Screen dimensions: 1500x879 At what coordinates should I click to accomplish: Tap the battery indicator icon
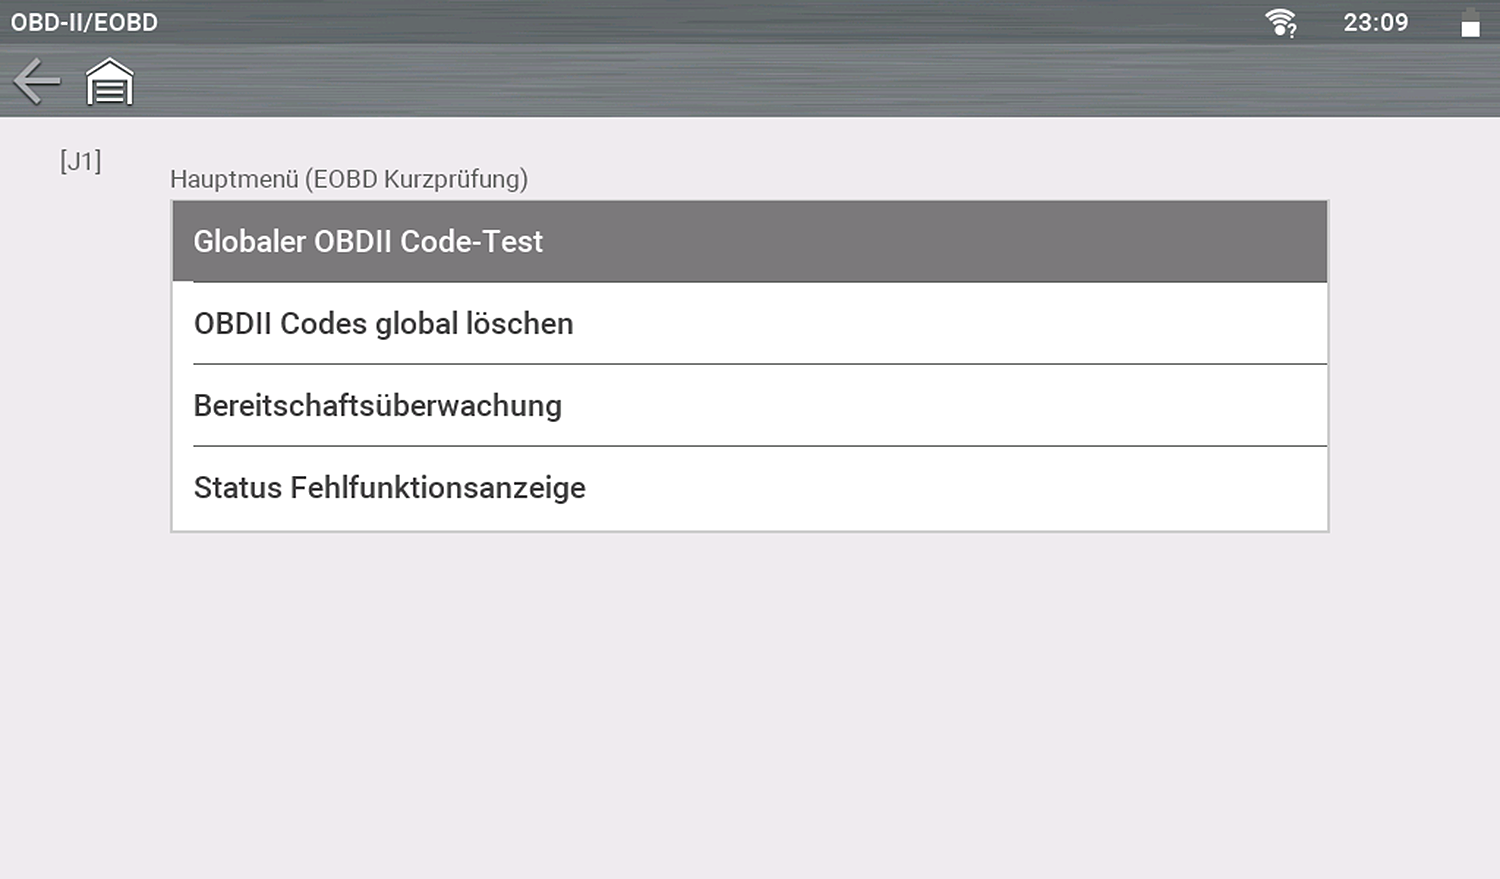1469,23
